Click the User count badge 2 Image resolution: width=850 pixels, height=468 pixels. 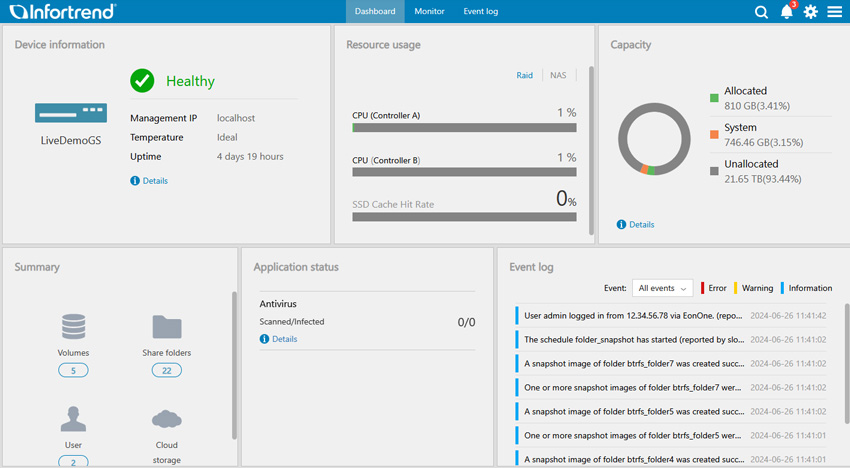[73, 461]
